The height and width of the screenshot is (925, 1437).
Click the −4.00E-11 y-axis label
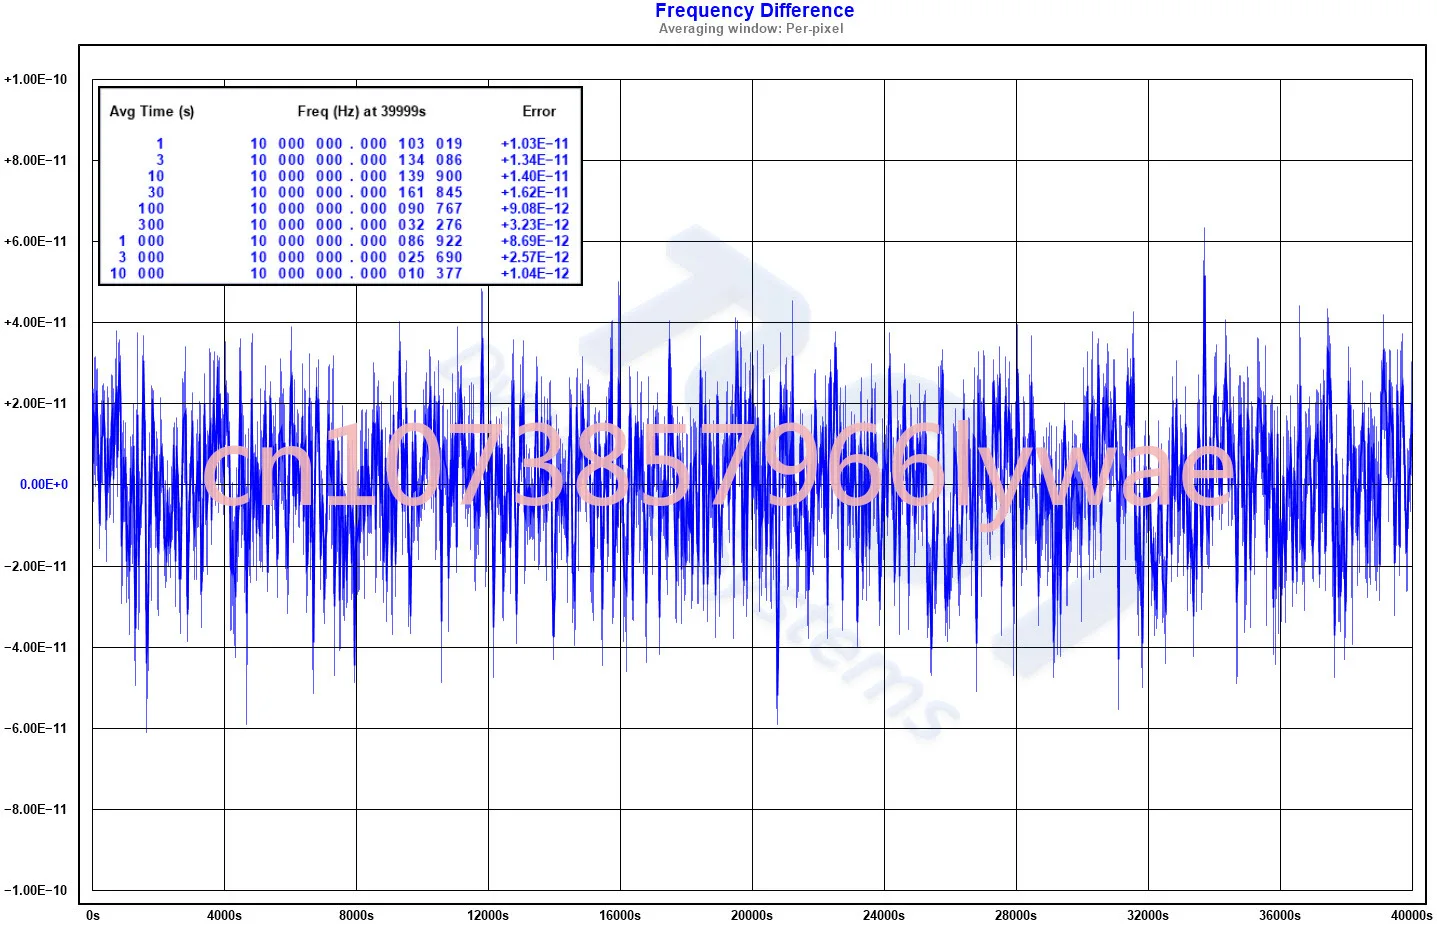[x=36, y=648]
